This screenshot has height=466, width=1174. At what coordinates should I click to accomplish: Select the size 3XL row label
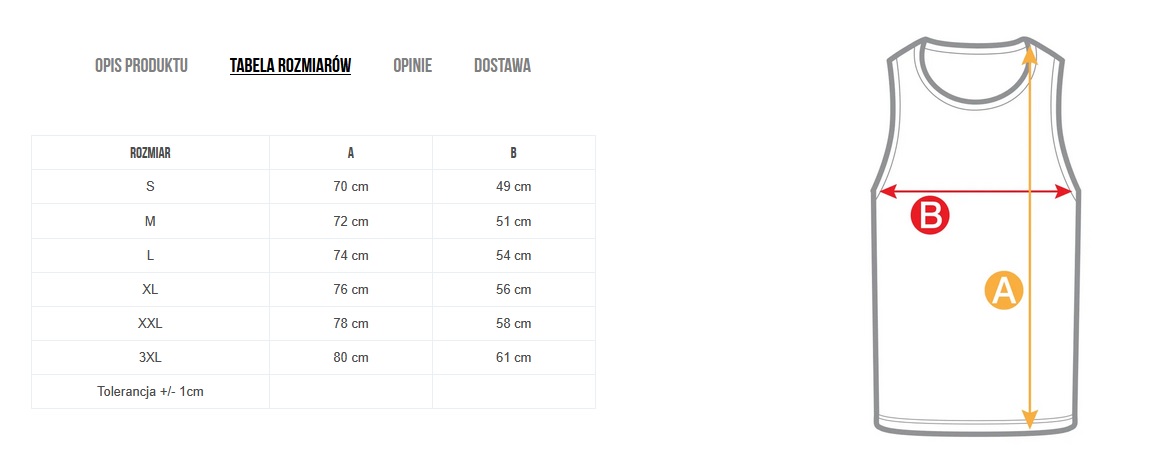(150, 357)
